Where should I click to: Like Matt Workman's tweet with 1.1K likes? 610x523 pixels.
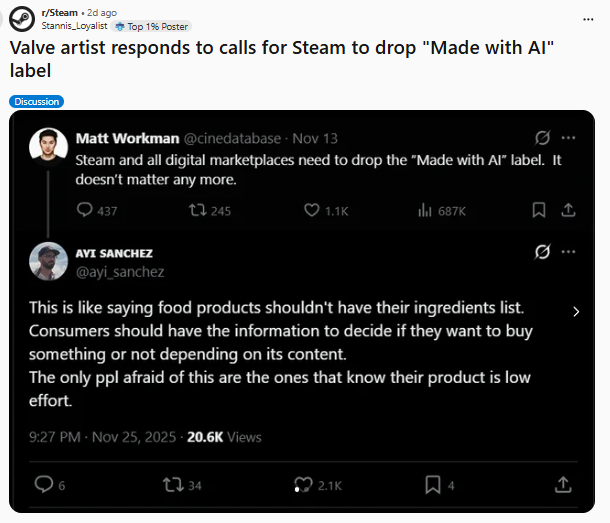[312, 210]
